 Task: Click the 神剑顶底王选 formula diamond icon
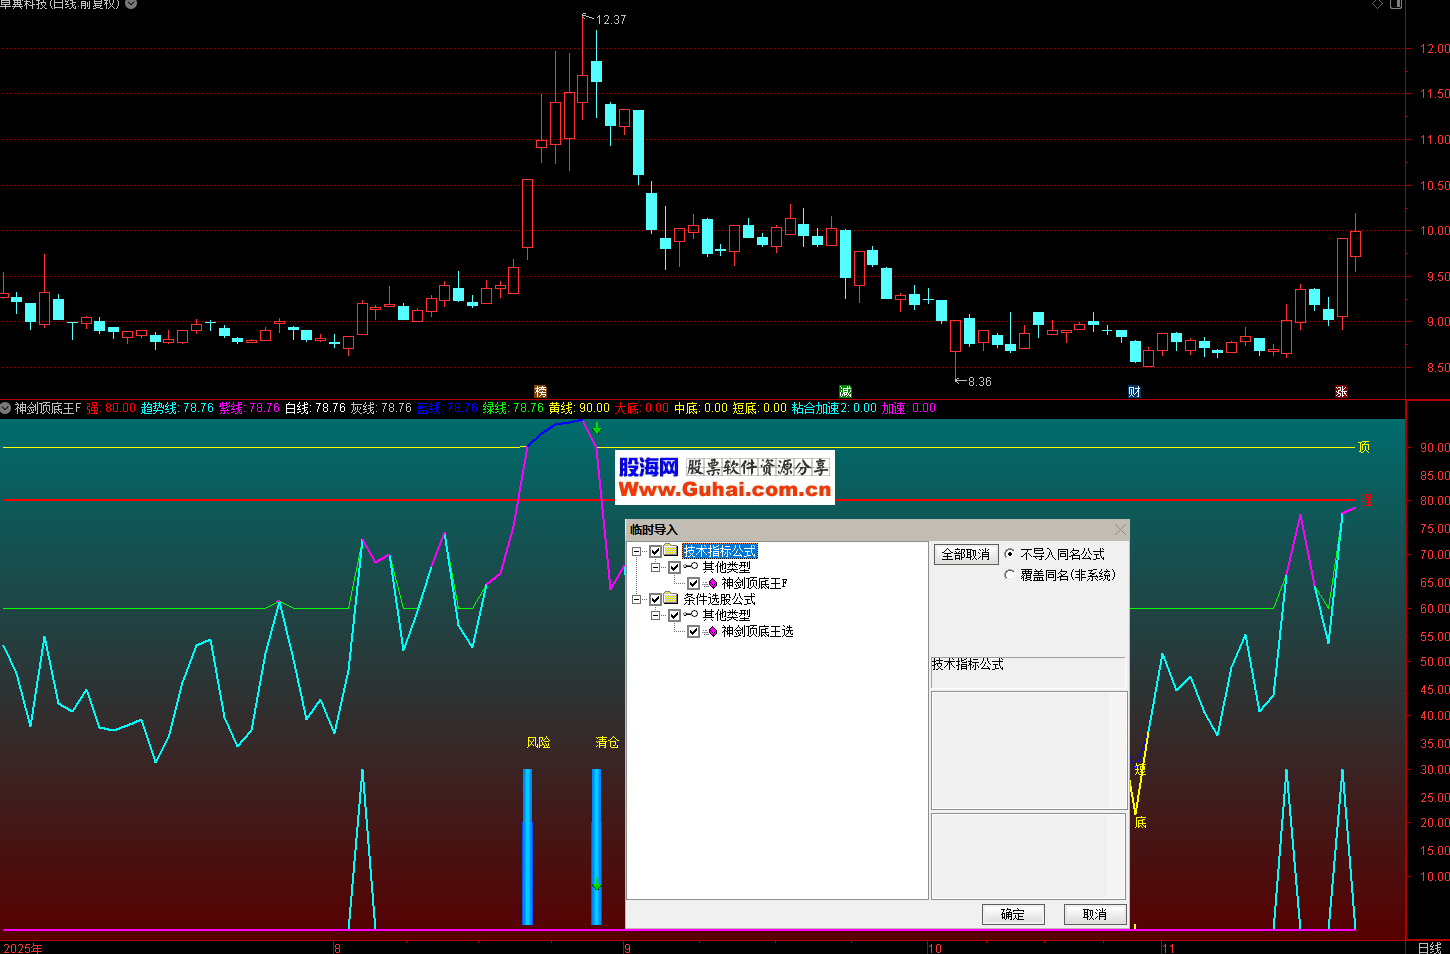(x=712, y=632)
